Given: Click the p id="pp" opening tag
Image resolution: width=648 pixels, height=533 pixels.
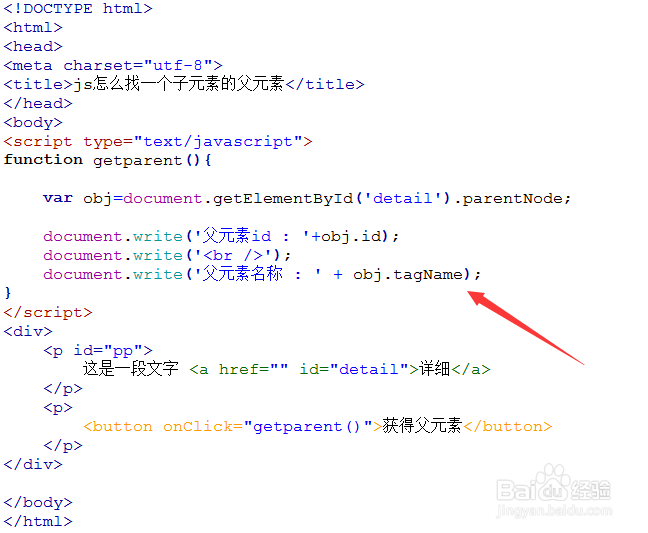Looking at the screenshot, I should click(x=98, y=351).
